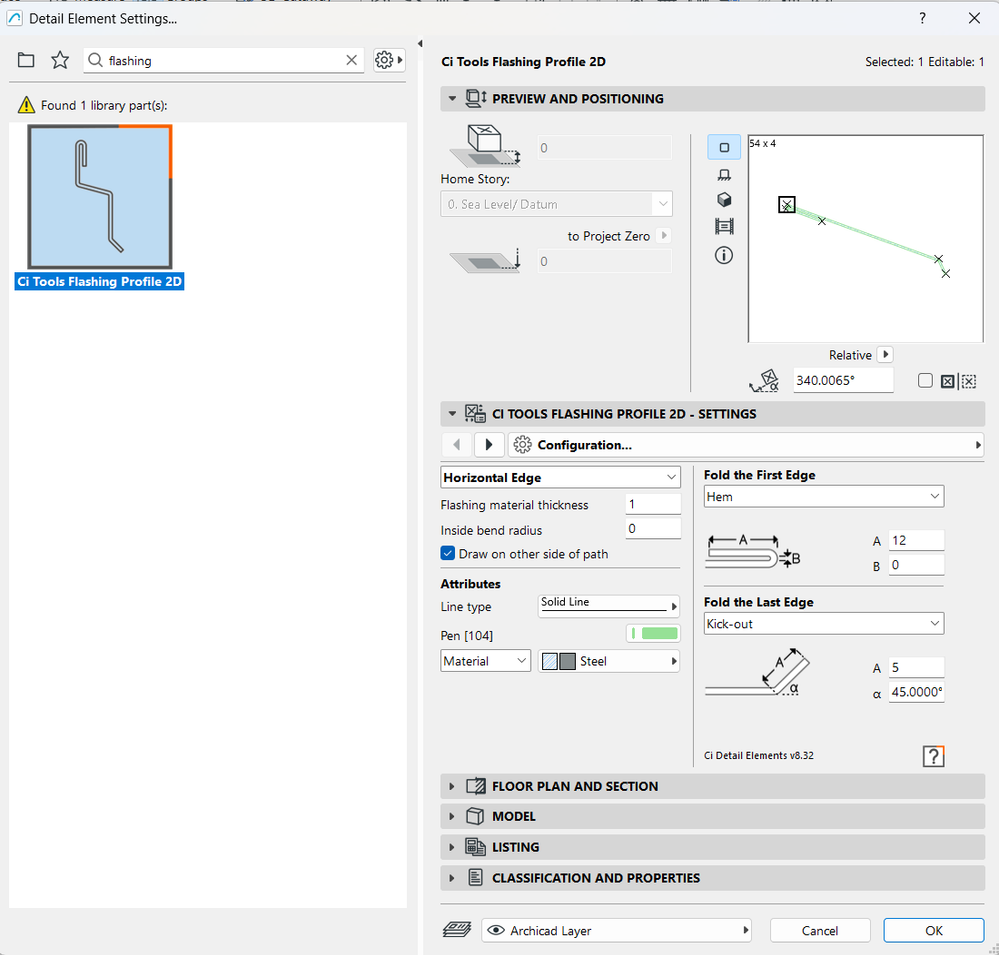999x955 pixels.
Task: Click Ci Detail Elements v8.32 text
Action: 758,756
